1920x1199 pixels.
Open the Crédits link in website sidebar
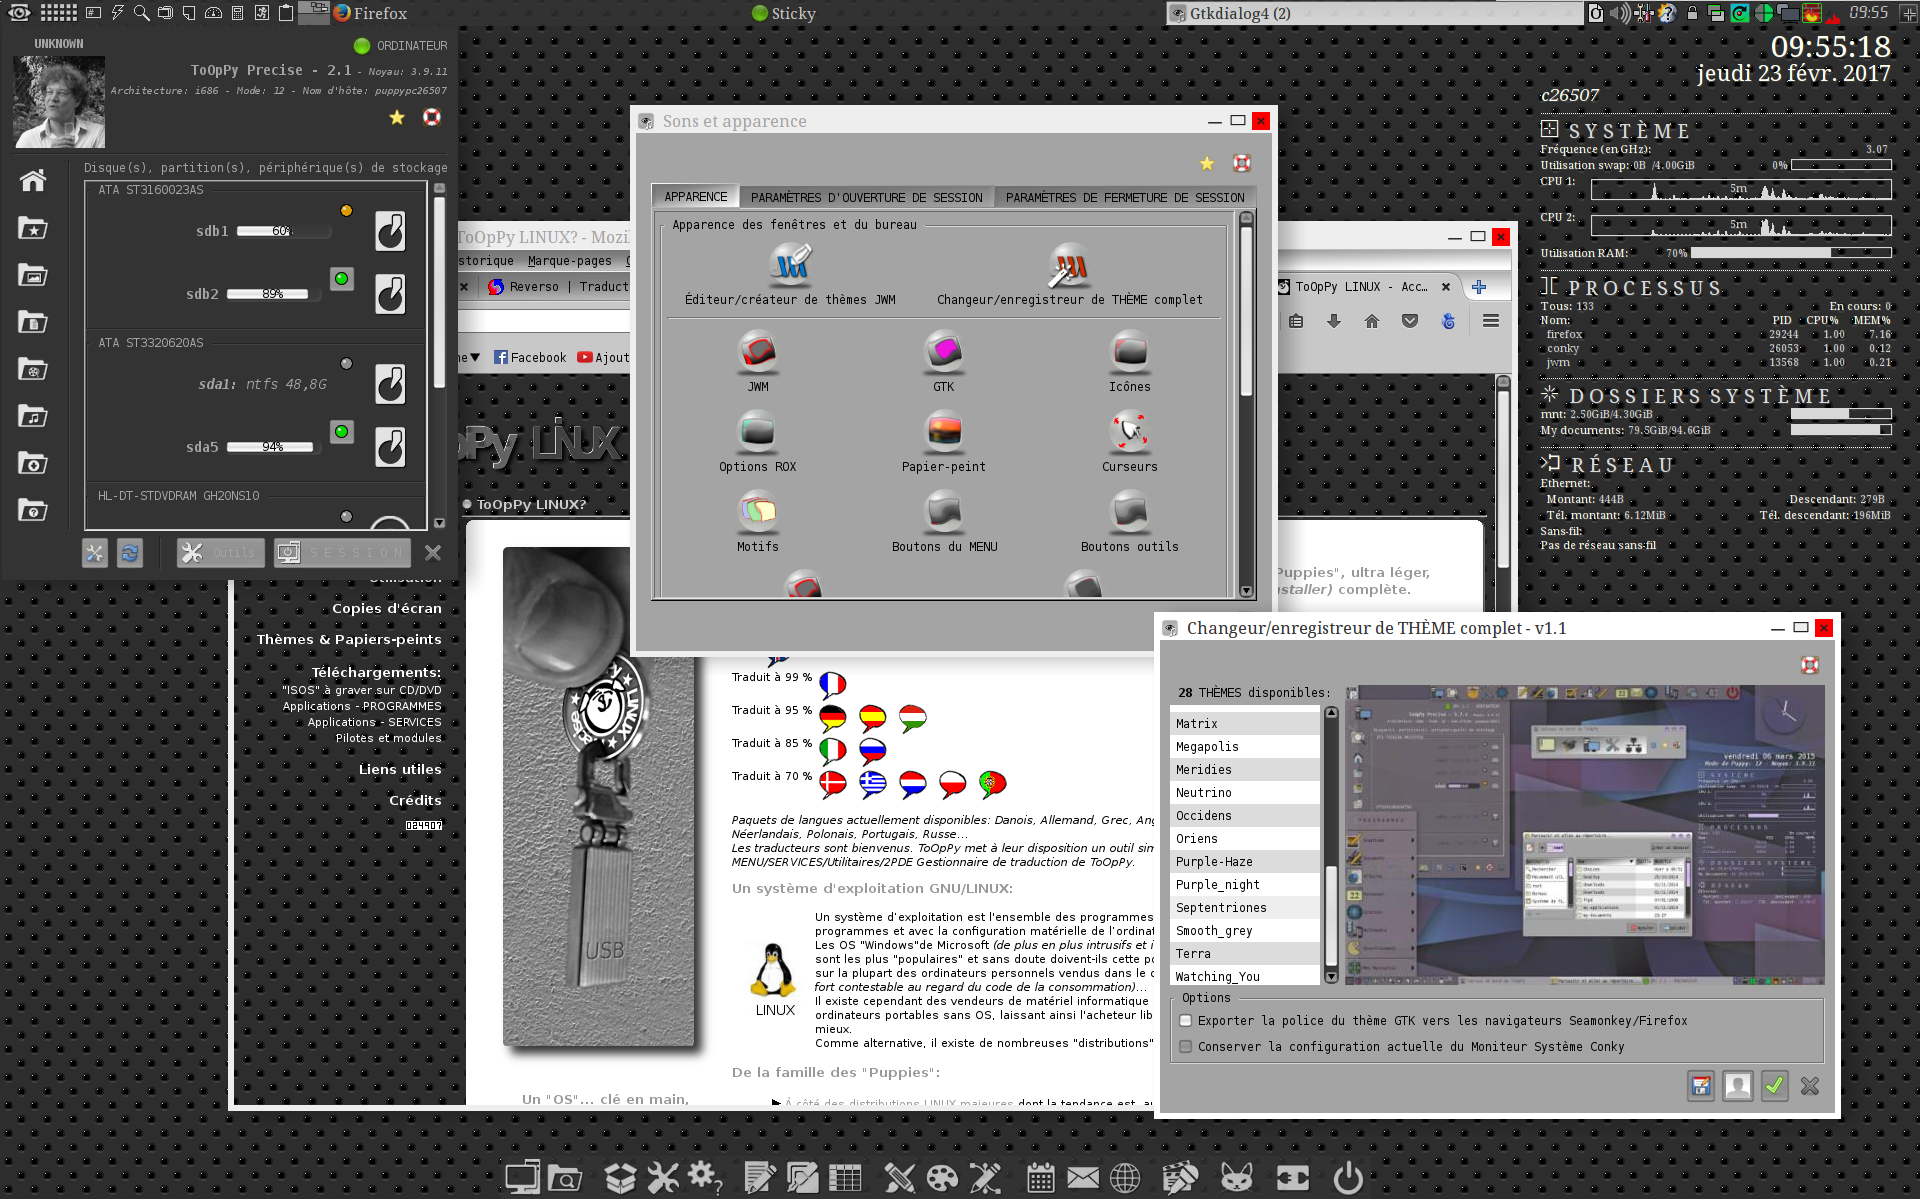coord(415,801)
